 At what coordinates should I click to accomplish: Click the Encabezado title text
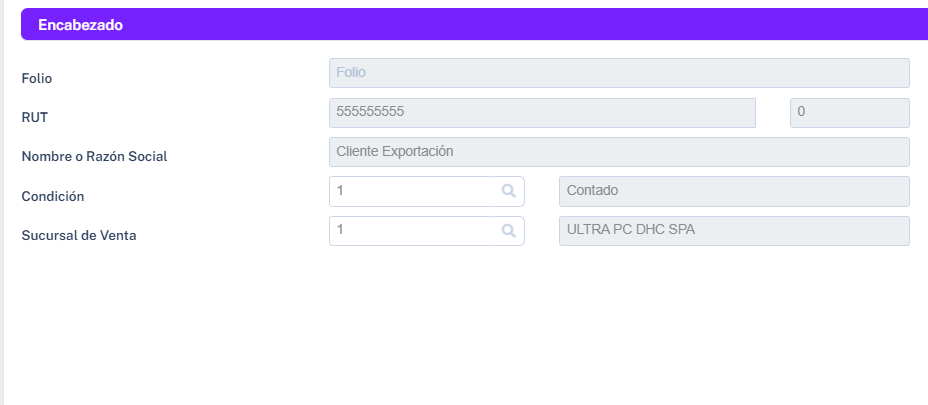click(x=80, y=25)
